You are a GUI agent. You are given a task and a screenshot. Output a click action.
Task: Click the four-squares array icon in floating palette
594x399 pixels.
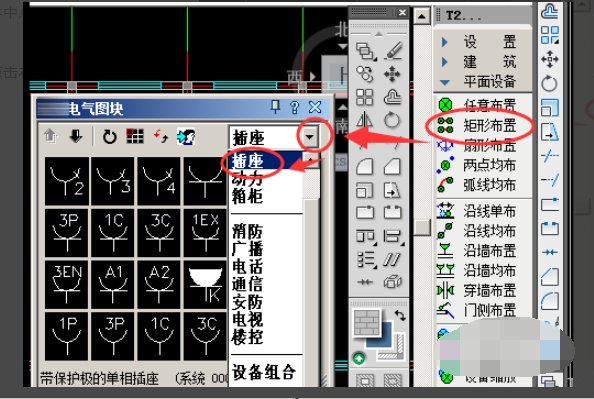364,97
